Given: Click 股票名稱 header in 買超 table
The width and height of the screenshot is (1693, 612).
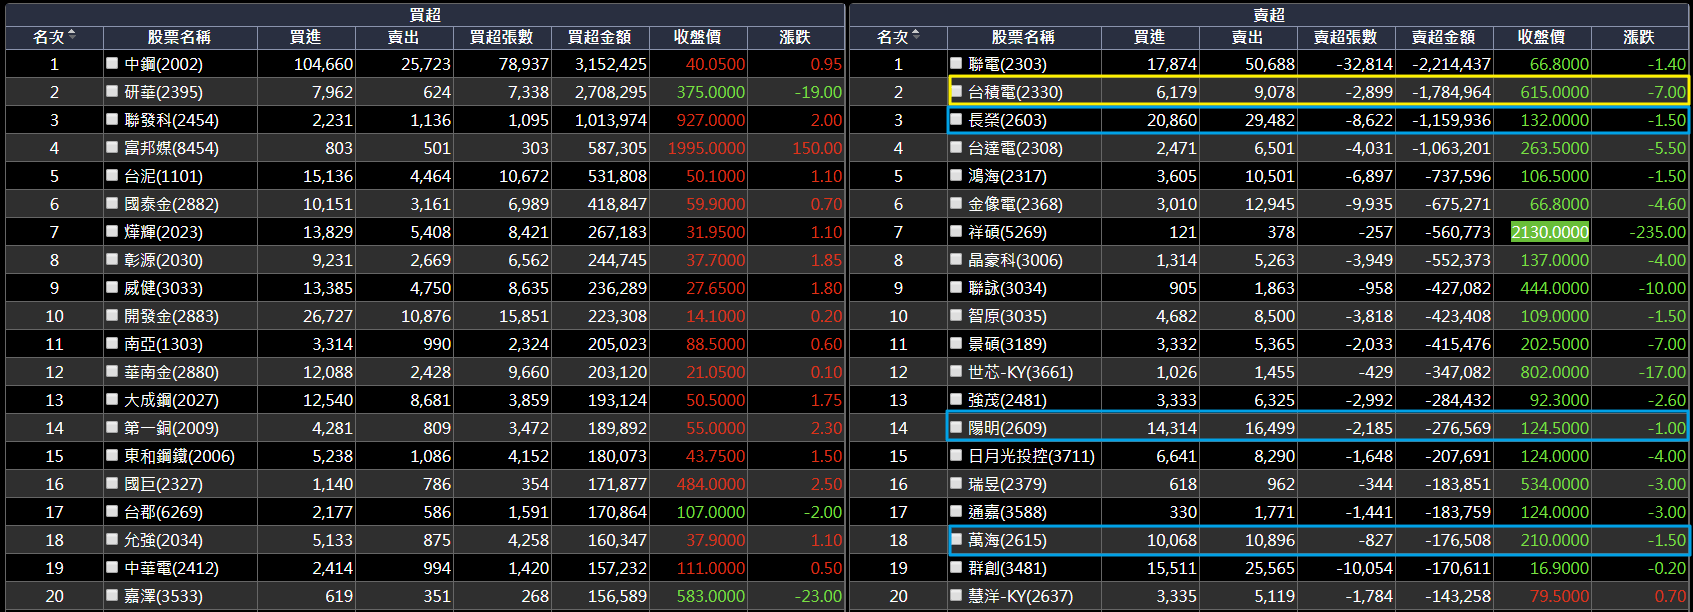Looking at the screenshot, I should [179, 37].
